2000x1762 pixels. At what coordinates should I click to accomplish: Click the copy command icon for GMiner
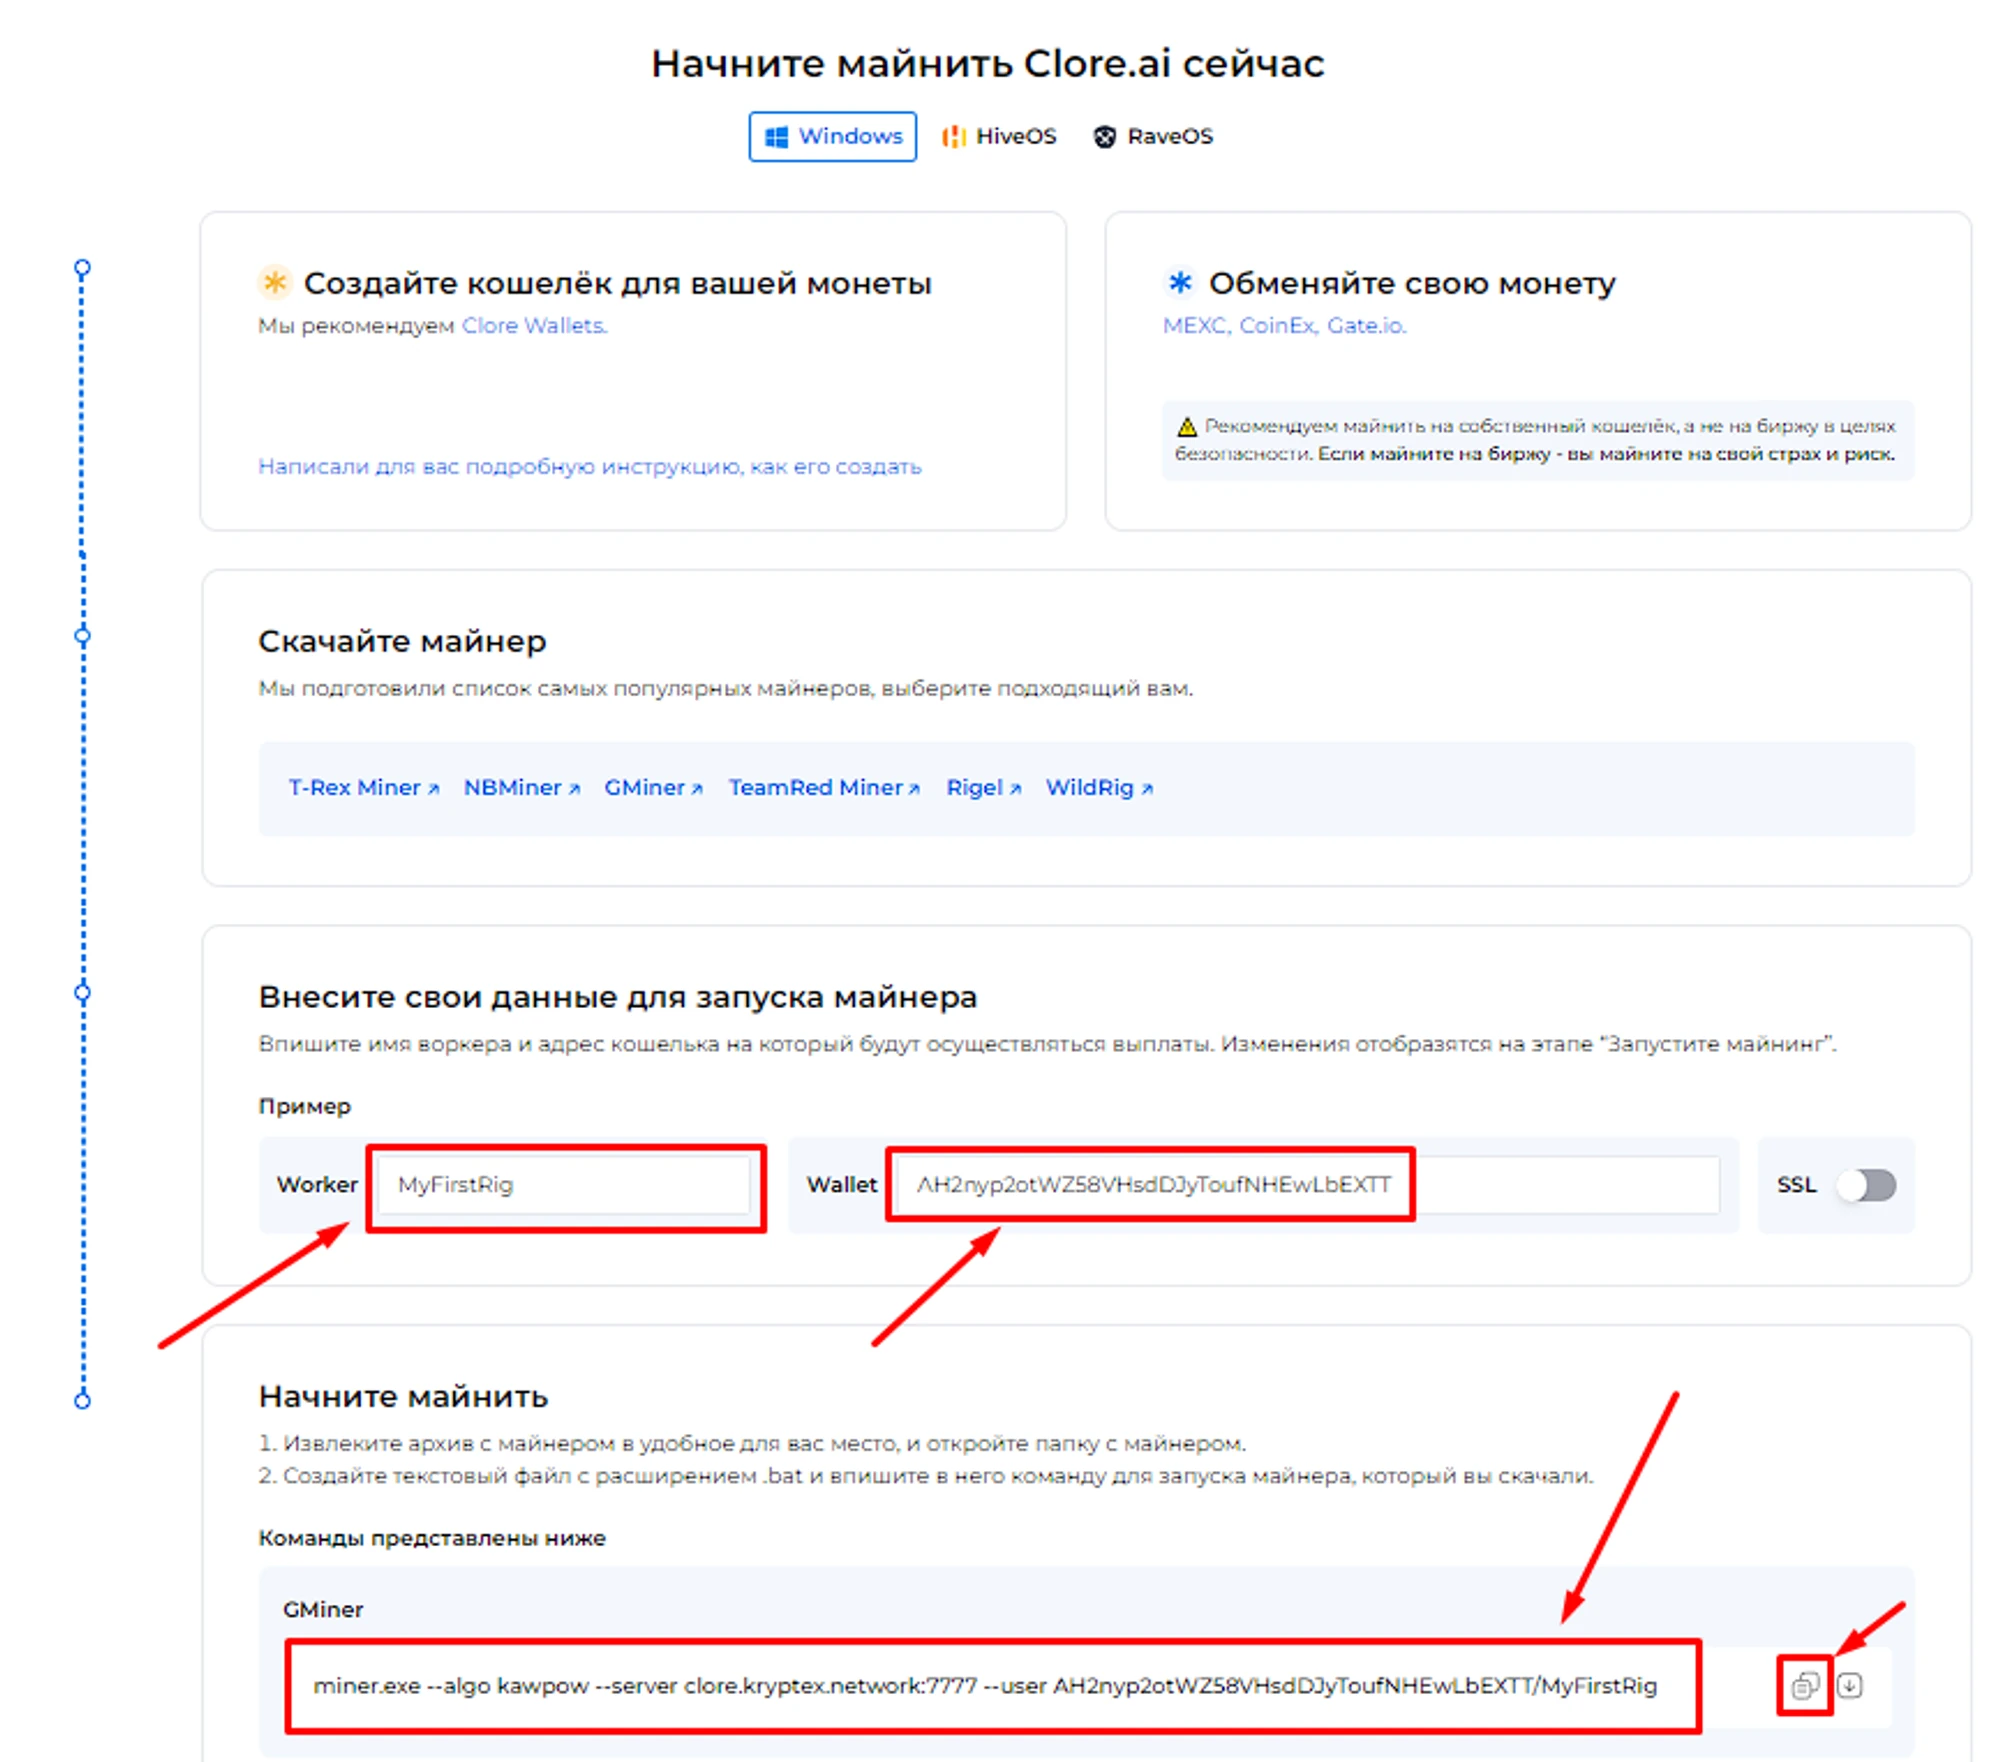[1804, 1686]
